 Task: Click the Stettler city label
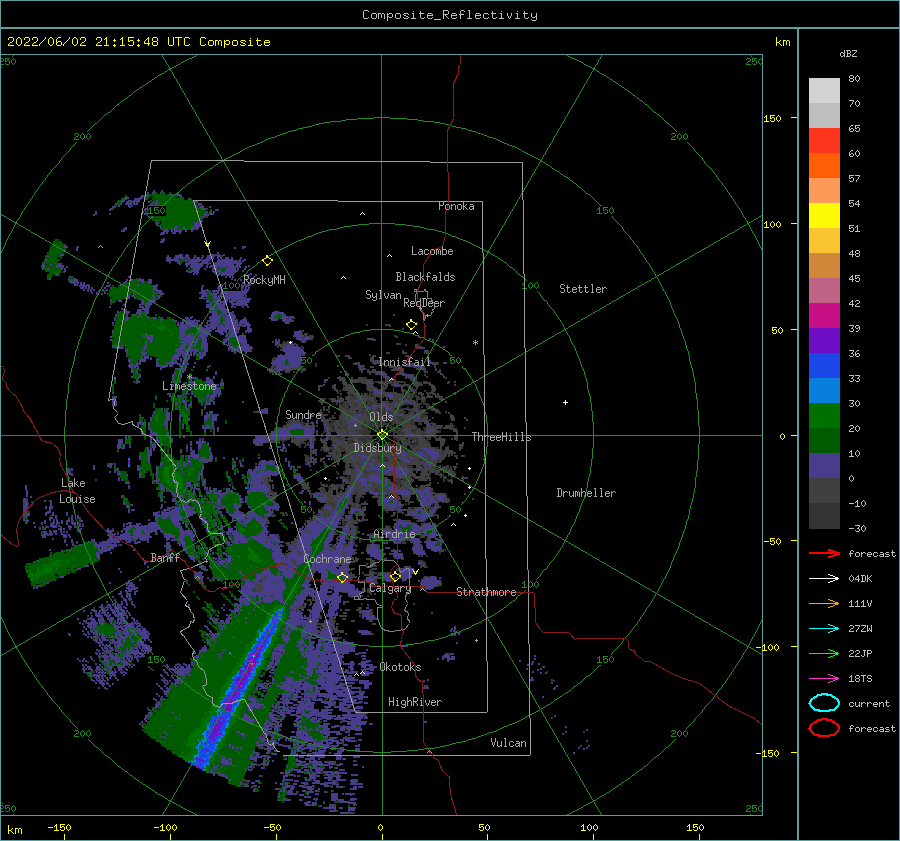click(583, 289)
